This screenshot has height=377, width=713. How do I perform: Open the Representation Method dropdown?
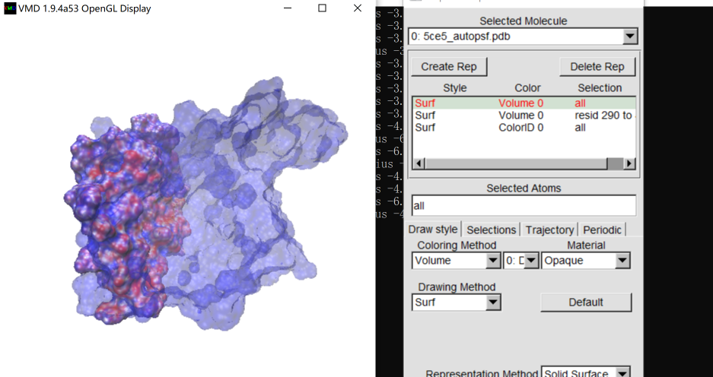[623, 373]
